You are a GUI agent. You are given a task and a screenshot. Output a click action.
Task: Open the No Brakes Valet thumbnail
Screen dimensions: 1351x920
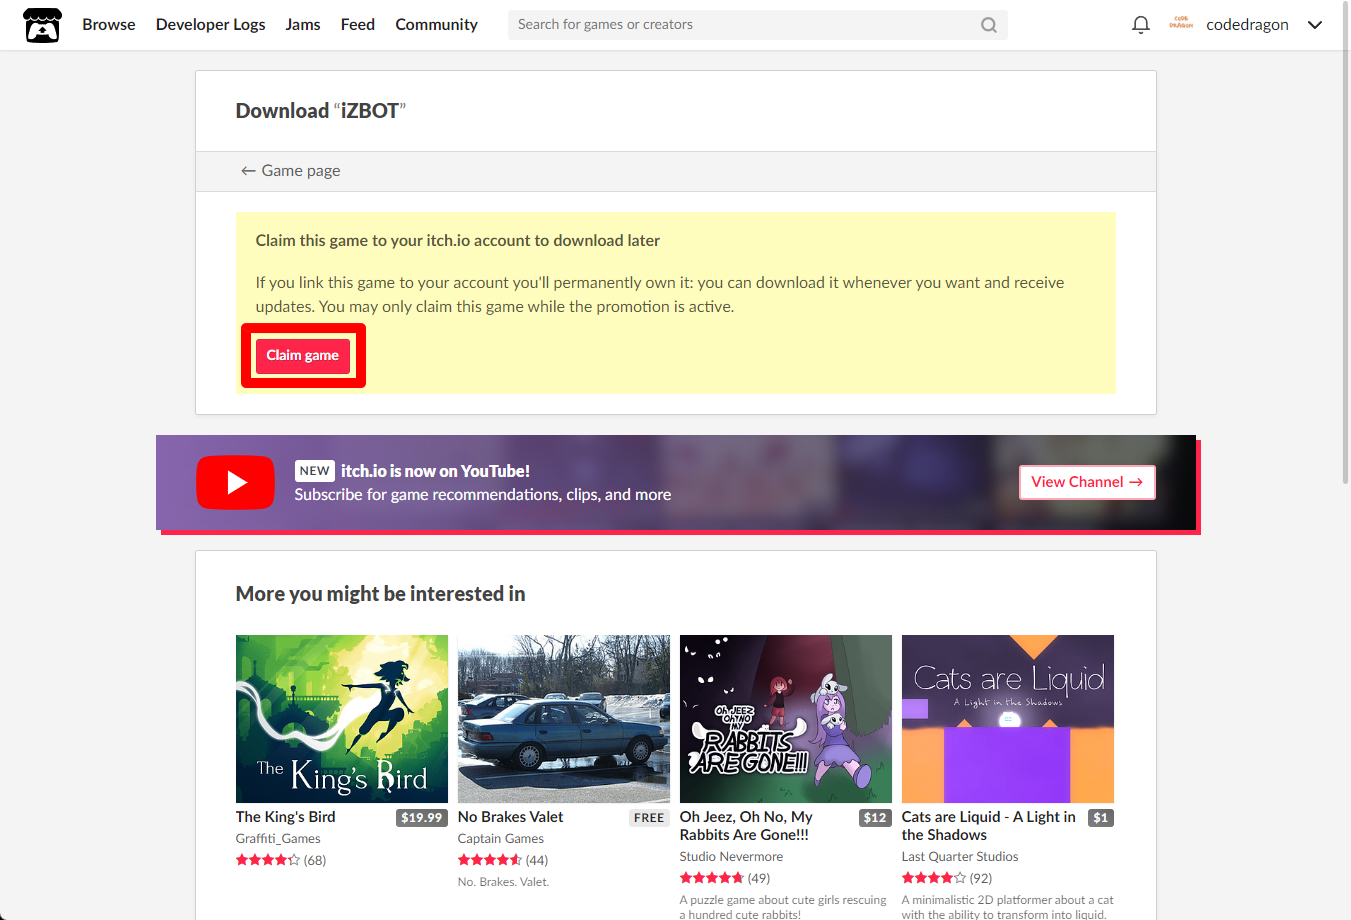tap(564, 719)
